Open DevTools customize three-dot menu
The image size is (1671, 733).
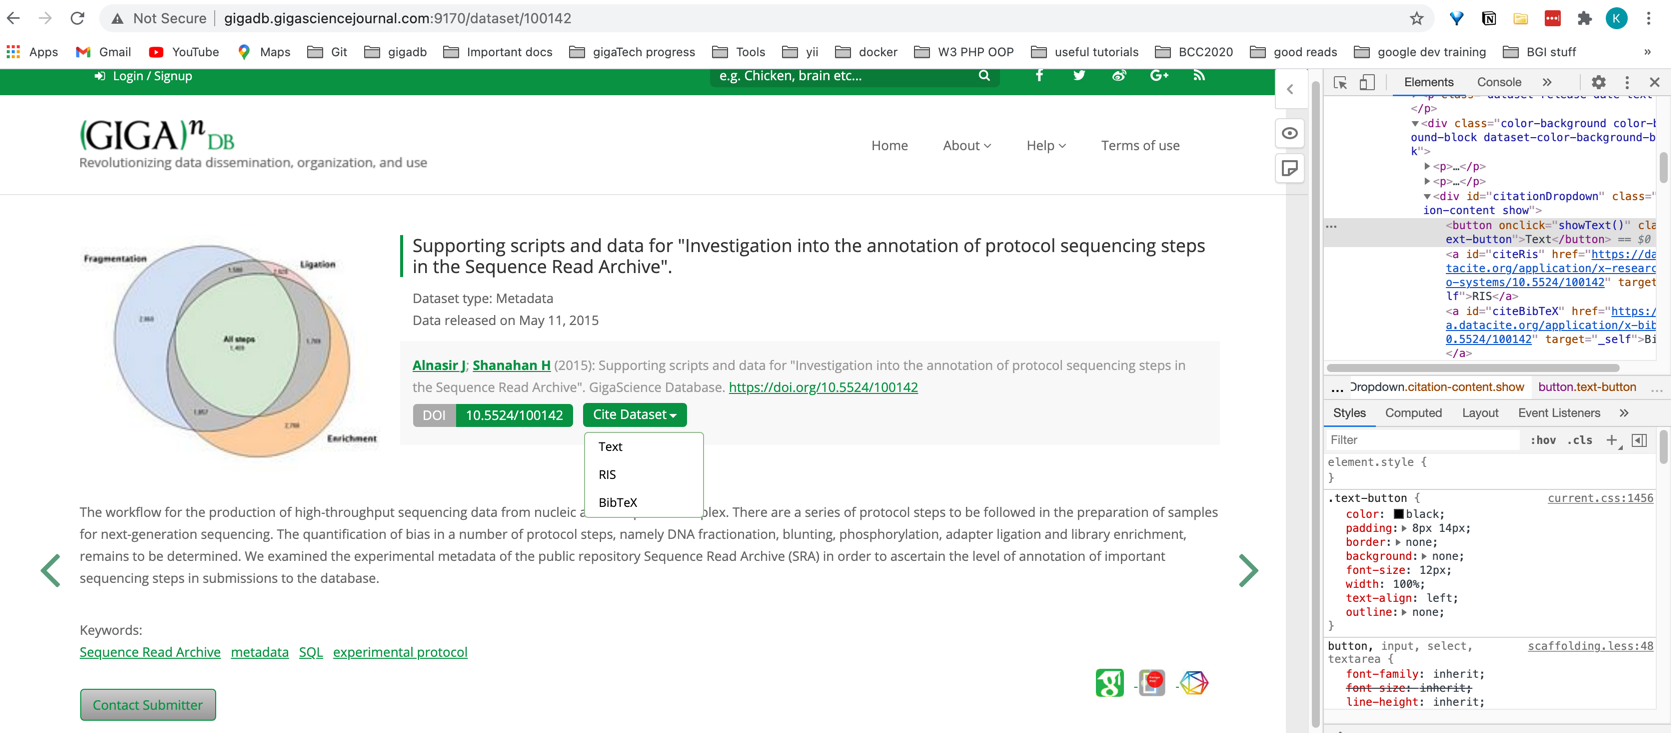1627,83
